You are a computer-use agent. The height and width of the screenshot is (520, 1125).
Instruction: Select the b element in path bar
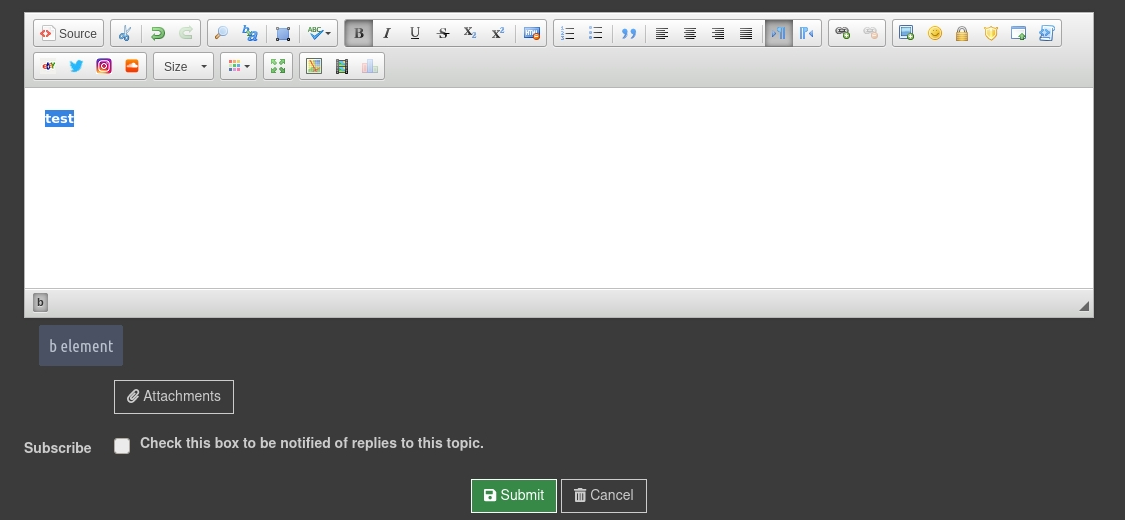40,302
